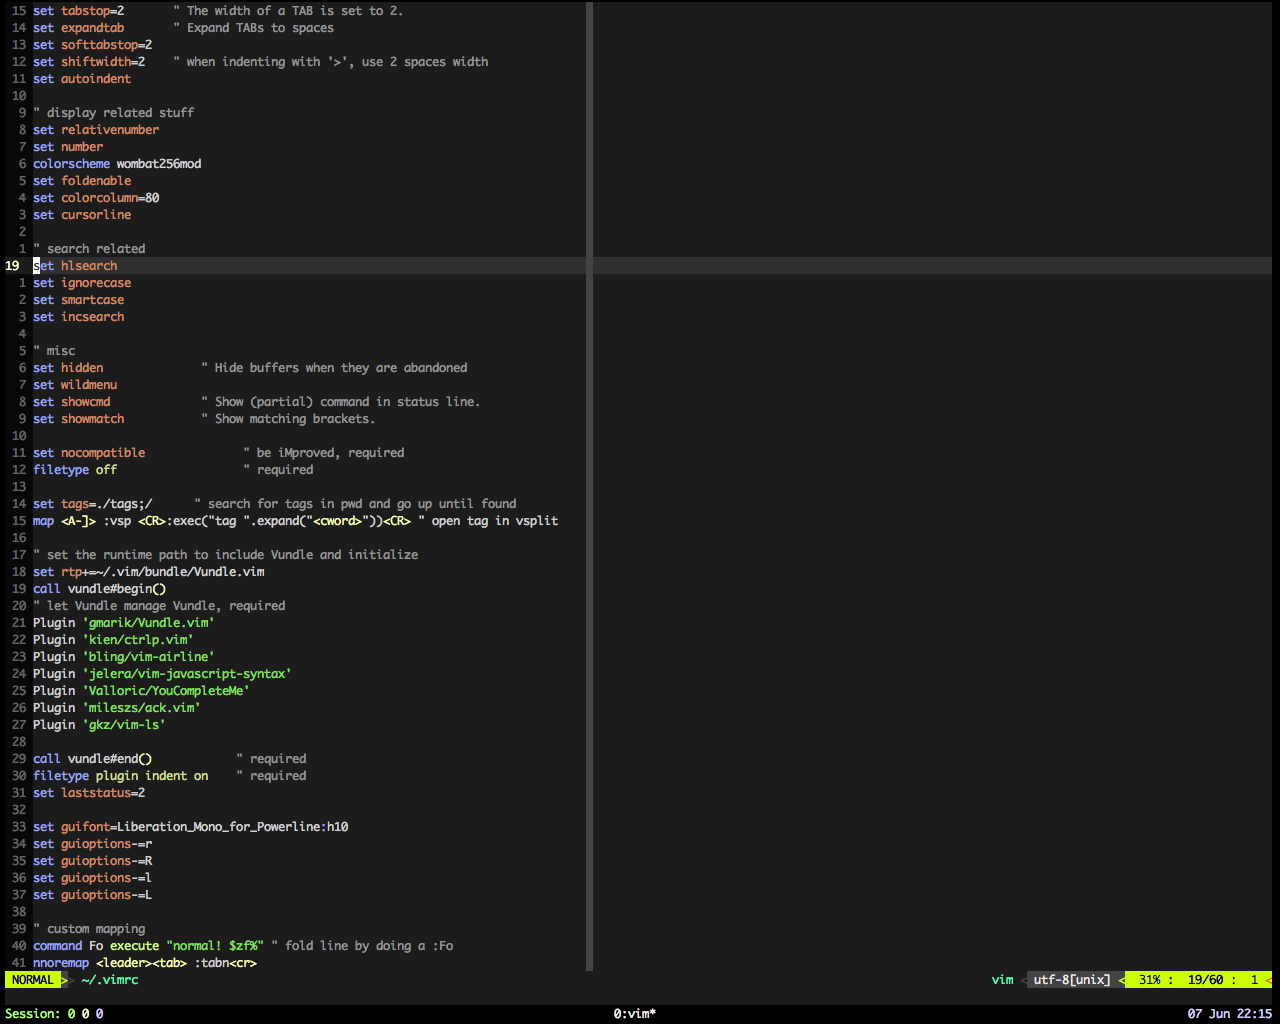Click 'set rtp+=~/.vim/bundle/Vundle.vim' line
Viewport: 1280px width, 1024px height.
pos(149,572)
